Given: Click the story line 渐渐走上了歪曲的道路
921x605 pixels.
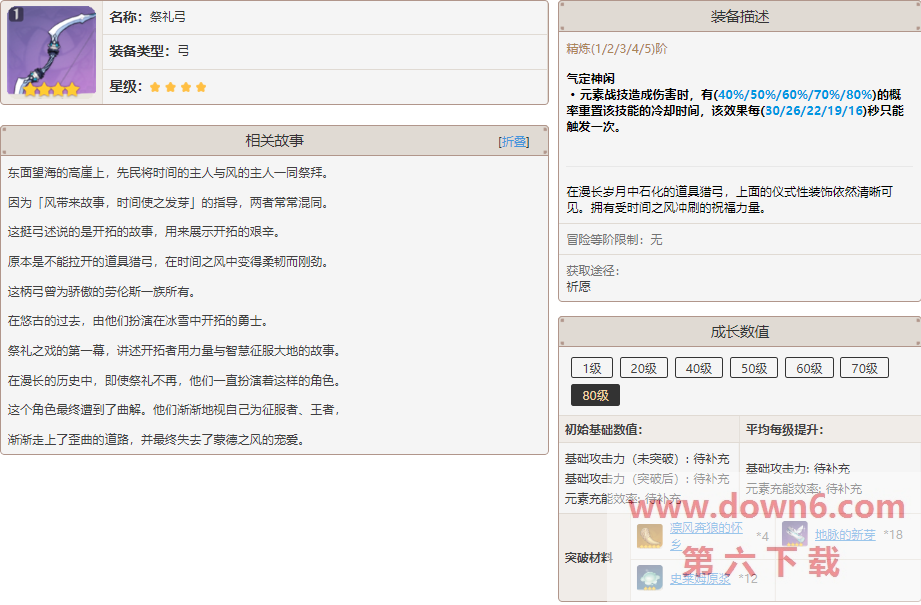Looking at the screenshot, I should click(157, 439).
